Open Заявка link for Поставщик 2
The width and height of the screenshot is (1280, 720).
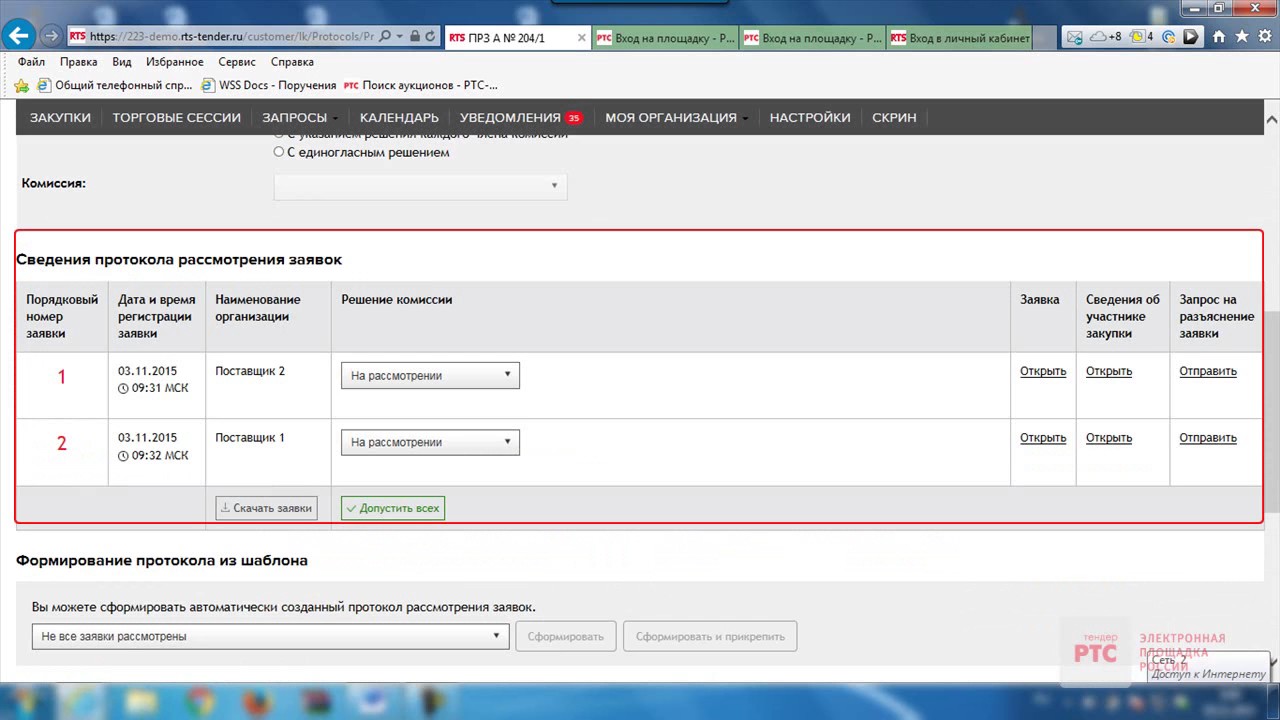[1043, 371]
